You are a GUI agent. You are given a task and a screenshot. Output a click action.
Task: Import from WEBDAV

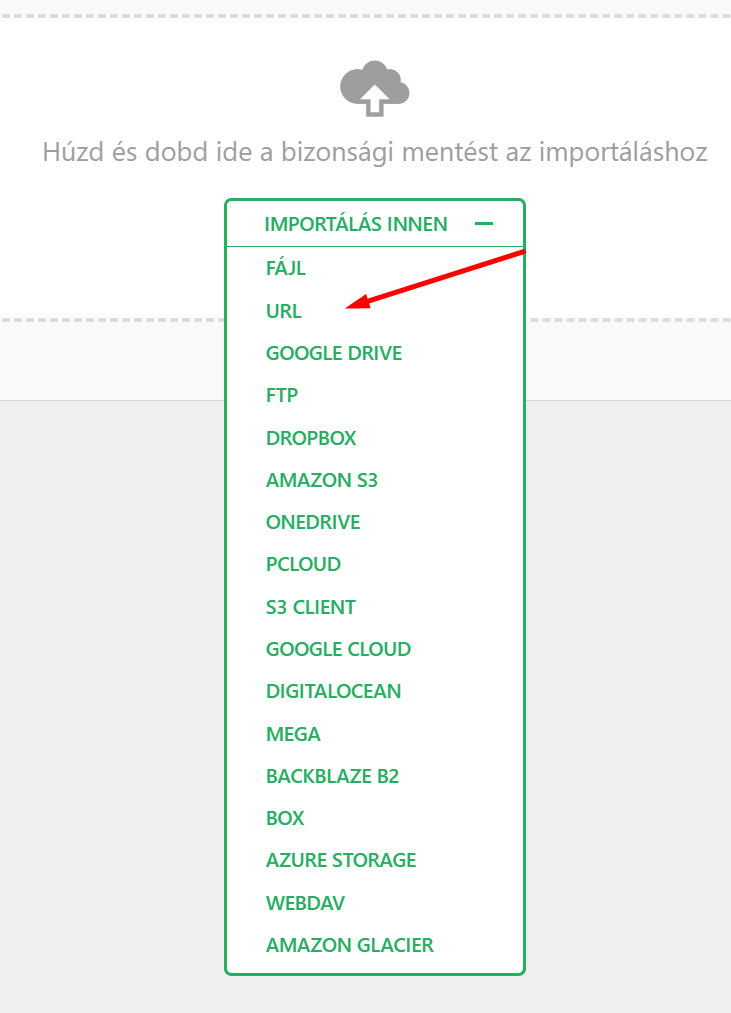tap(304, 902)
